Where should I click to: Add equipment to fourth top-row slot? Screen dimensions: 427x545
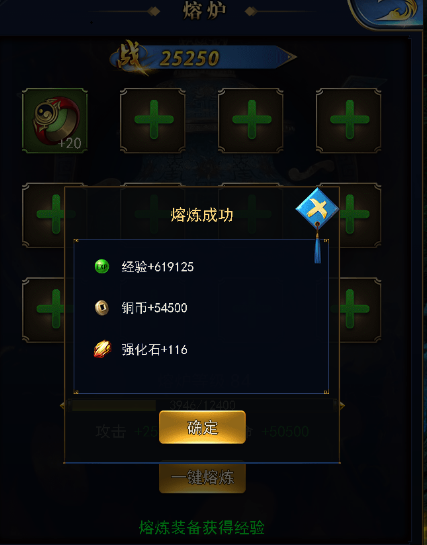pyautogui.click(x=348, y=120)
